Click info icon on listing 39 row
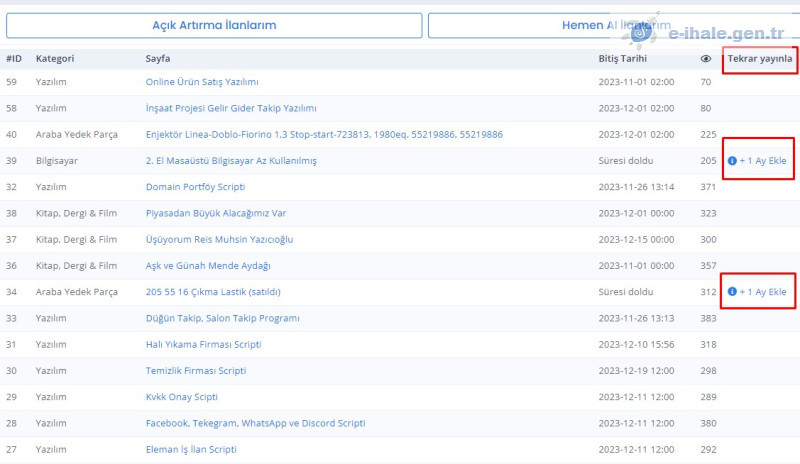The height and width of the screenshot is (464, 800). click(732, 160)
